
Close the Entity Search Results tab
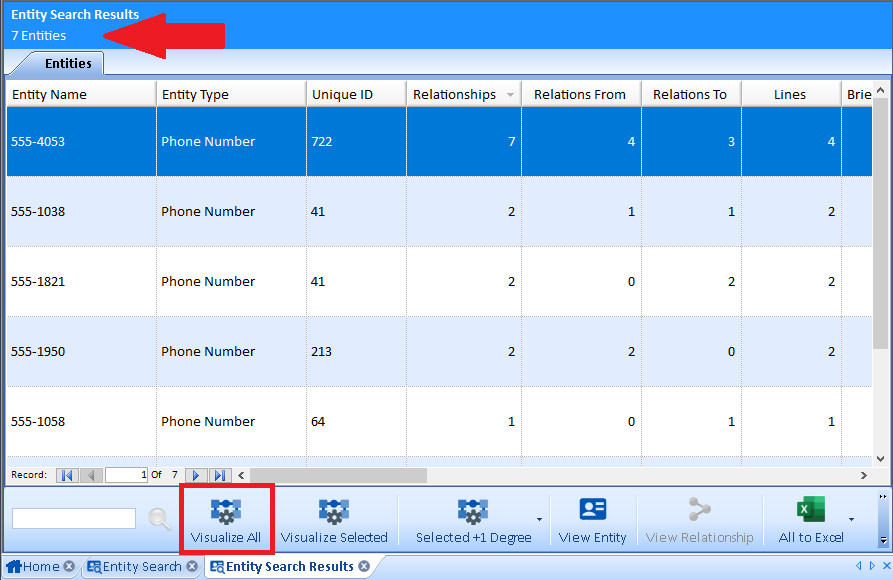click(364, 566)
